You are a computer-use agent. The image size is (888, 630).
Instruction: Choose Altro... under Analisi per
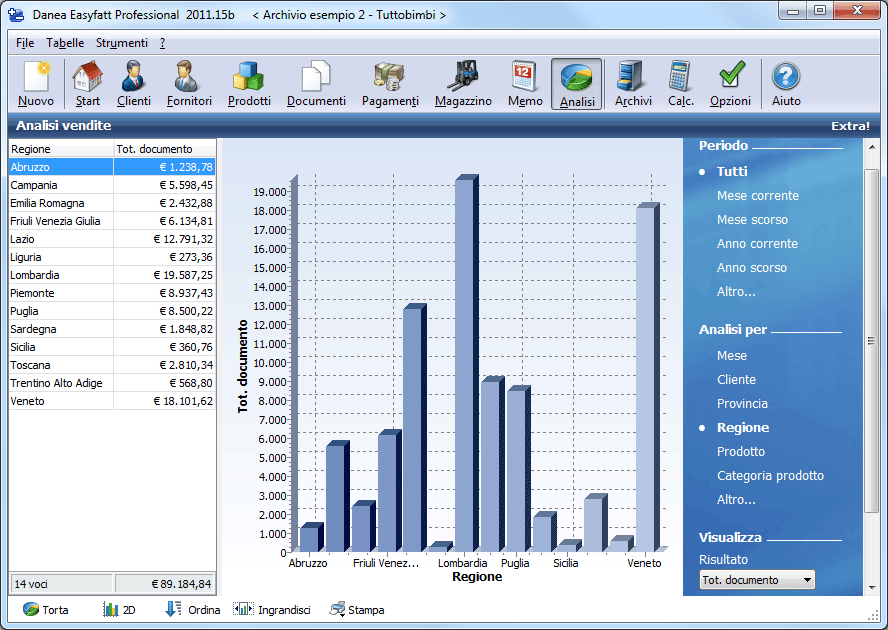[736, 500]
